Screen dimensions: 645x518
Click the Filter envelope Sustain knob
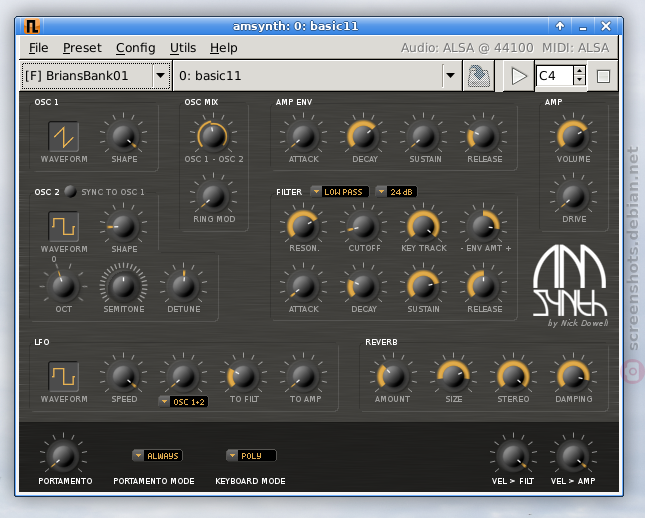click(423, 286)
